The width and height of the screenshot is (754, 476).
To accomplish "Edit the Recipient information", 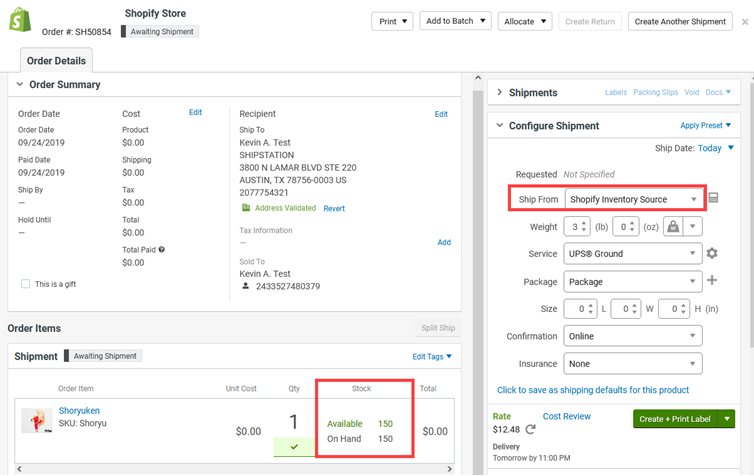I will click(x=441, y=114).
